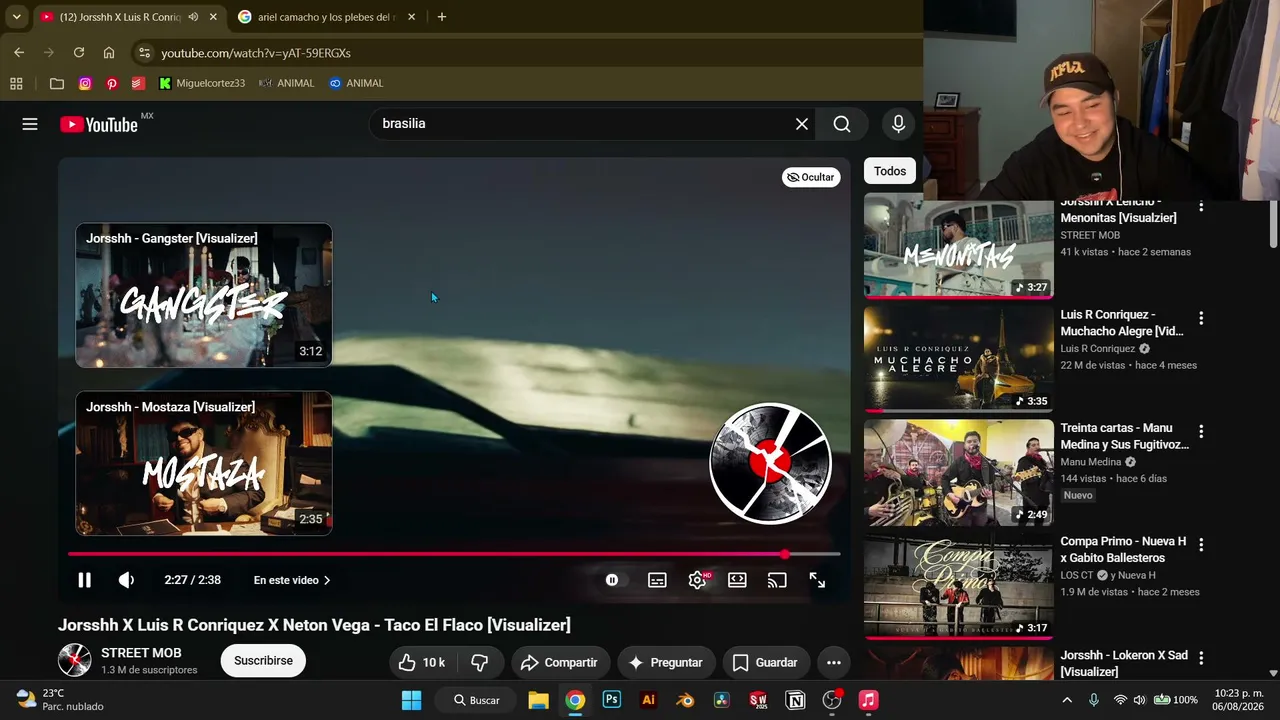View site information icon in address bar
The height and width of the screenshot is (720, 1280).
point(144,53)
